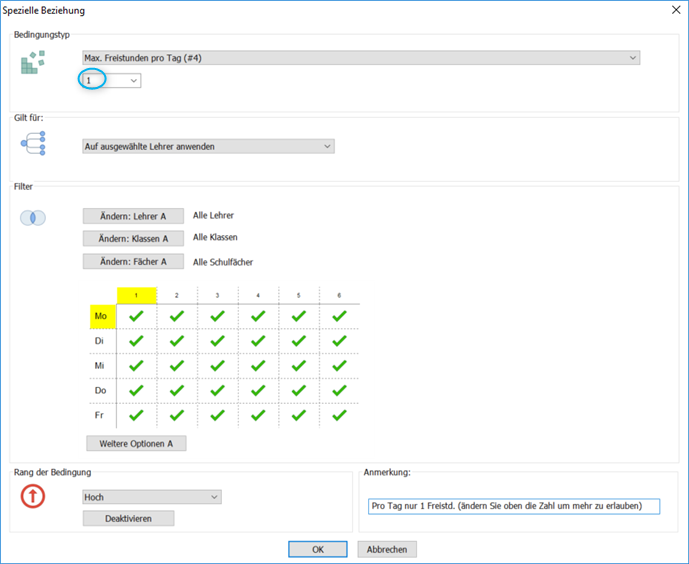
Task: Open the 'Hoch' rank dropdown
Action: [x=152, y=497]
